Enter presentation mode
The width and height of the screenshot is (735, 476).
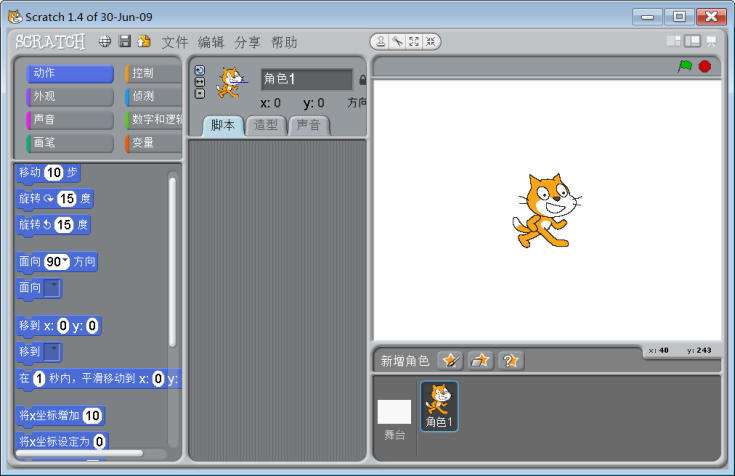(711, 41)
